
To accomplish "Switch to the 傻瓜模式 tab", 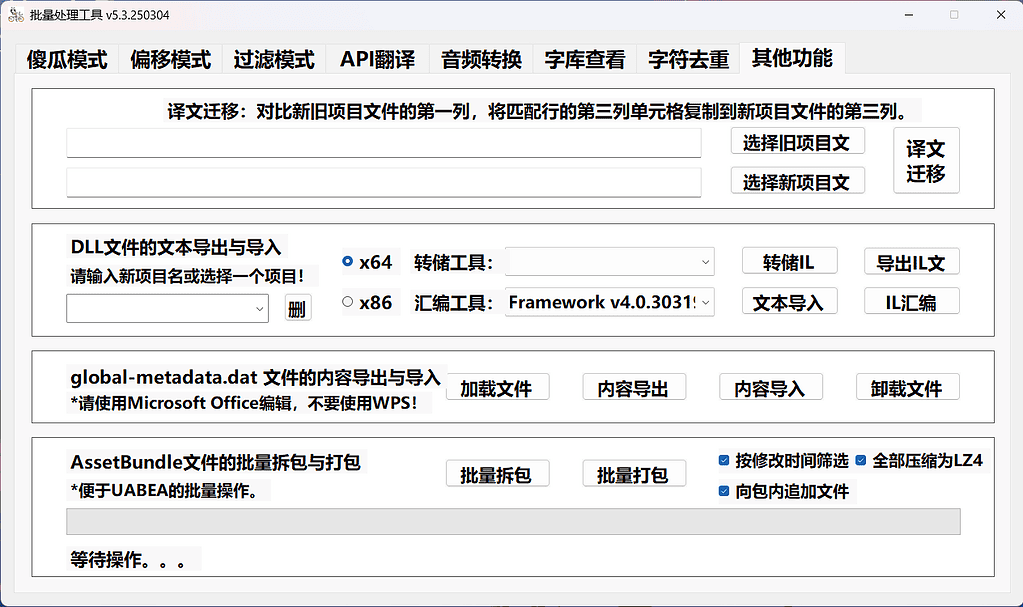I will [x=67, y=60].
